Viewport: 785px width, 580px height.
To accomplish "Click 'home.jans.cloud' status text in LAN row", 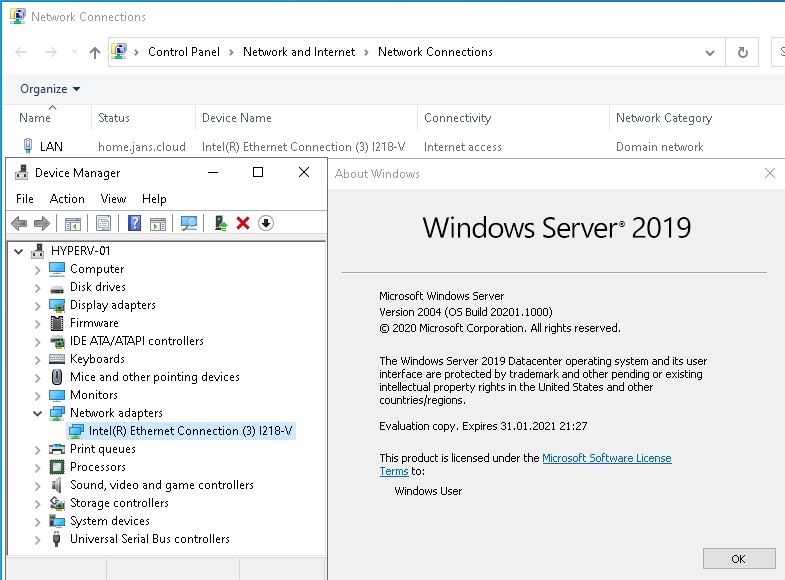I will pyautogui.click(x=142, y=147).
